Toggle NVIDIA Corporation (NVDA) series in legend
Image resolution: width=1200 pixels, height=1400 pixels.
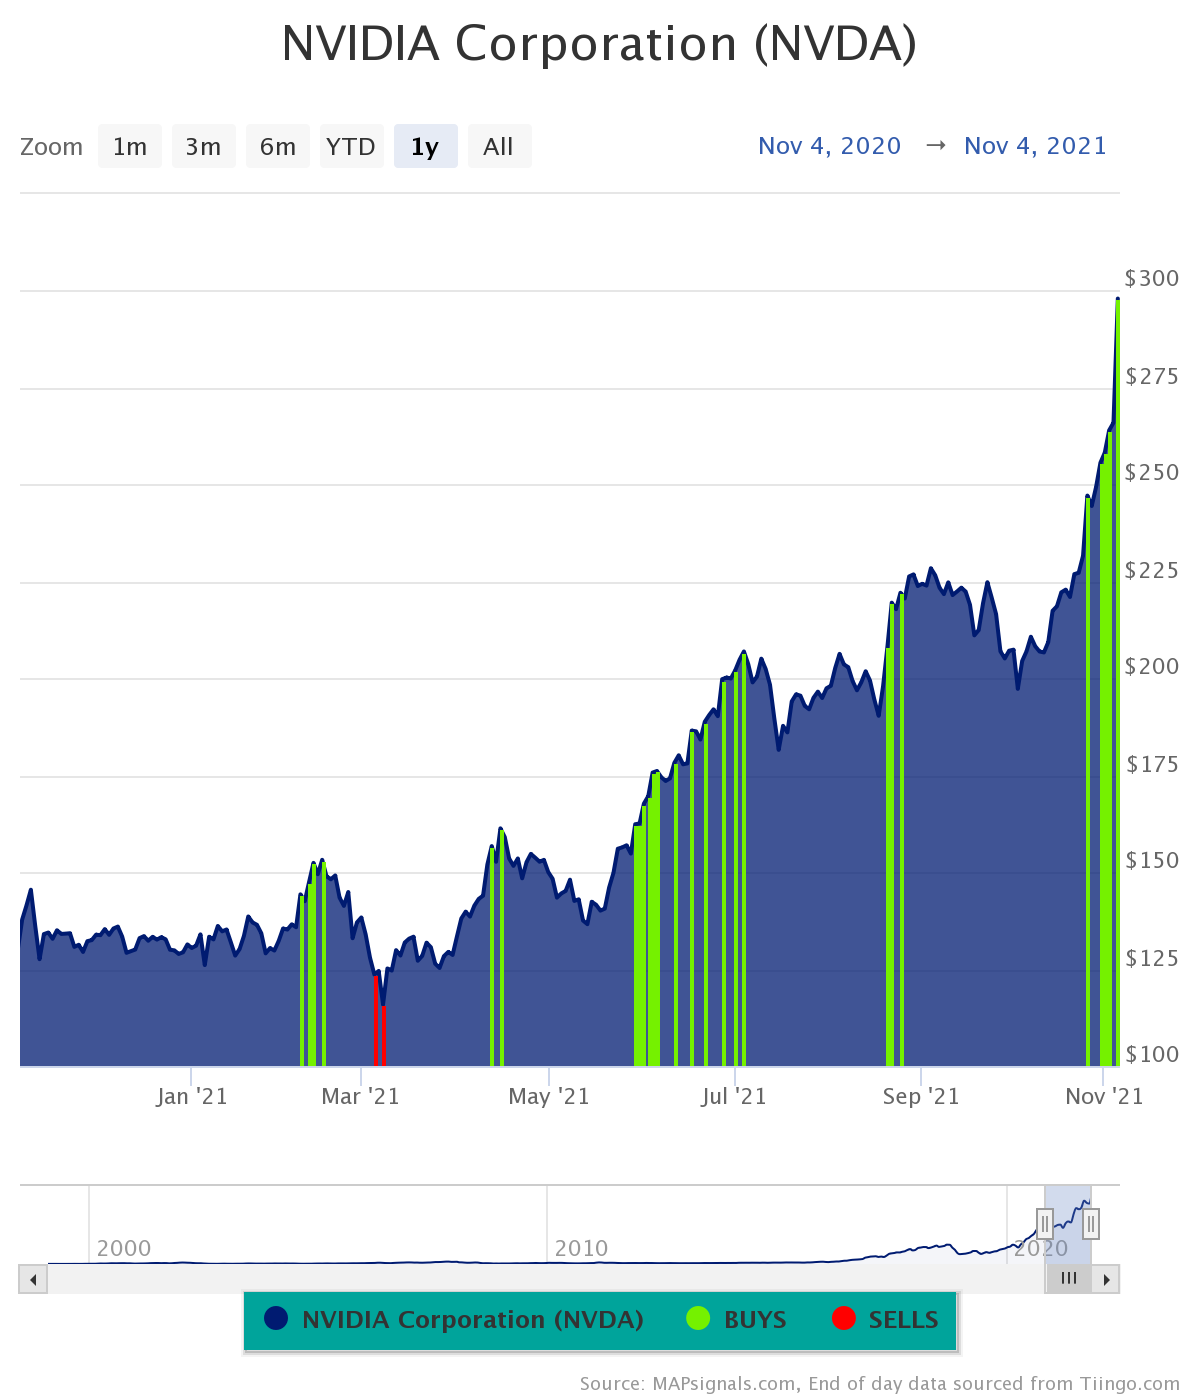[x=454, y=1319]
